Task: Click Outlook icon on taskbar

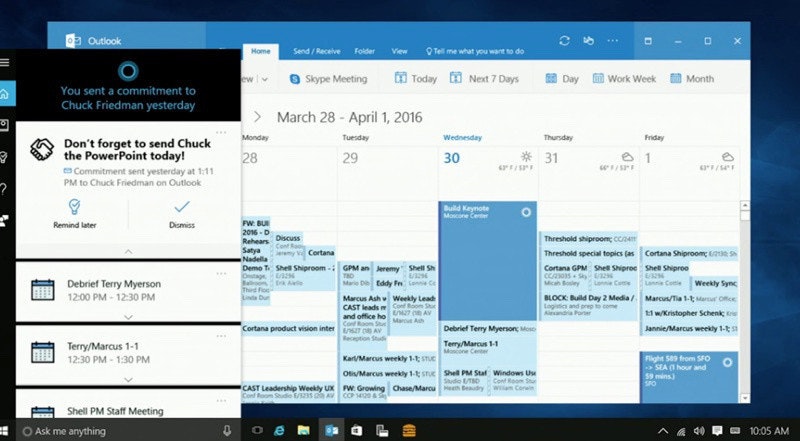Action: pos(332,430)
